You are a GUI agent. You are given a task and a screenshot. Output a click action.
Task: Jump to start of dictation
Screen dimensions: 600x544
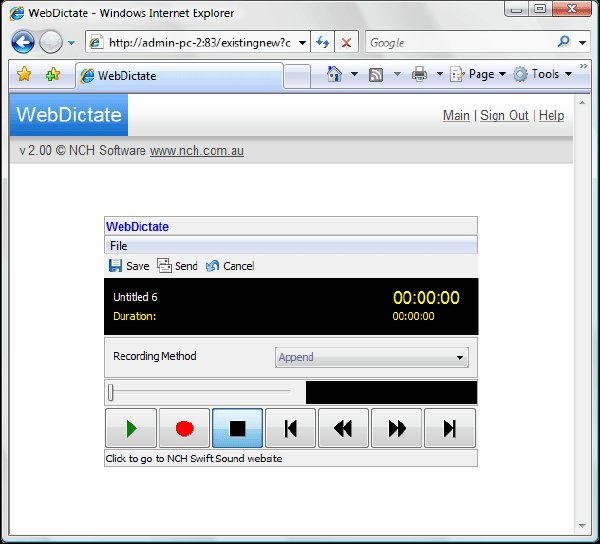tap(290, 428)
